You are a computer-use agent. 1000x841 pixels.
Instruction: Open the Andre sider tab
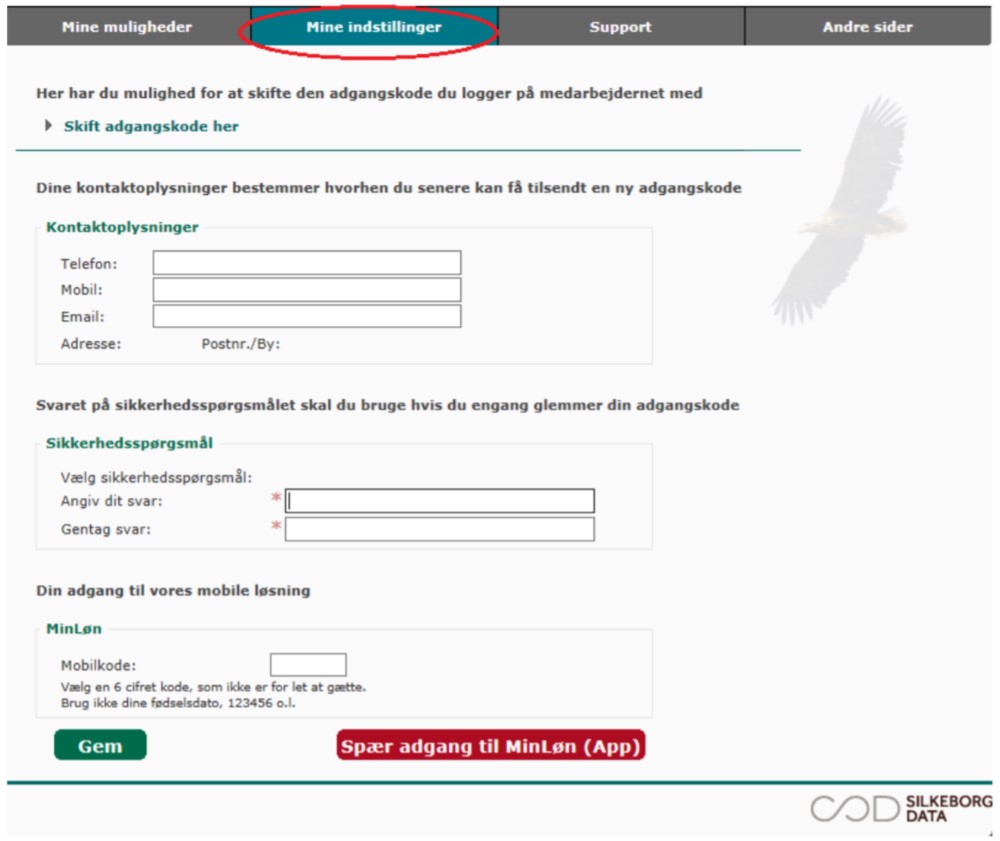[867, 27]
